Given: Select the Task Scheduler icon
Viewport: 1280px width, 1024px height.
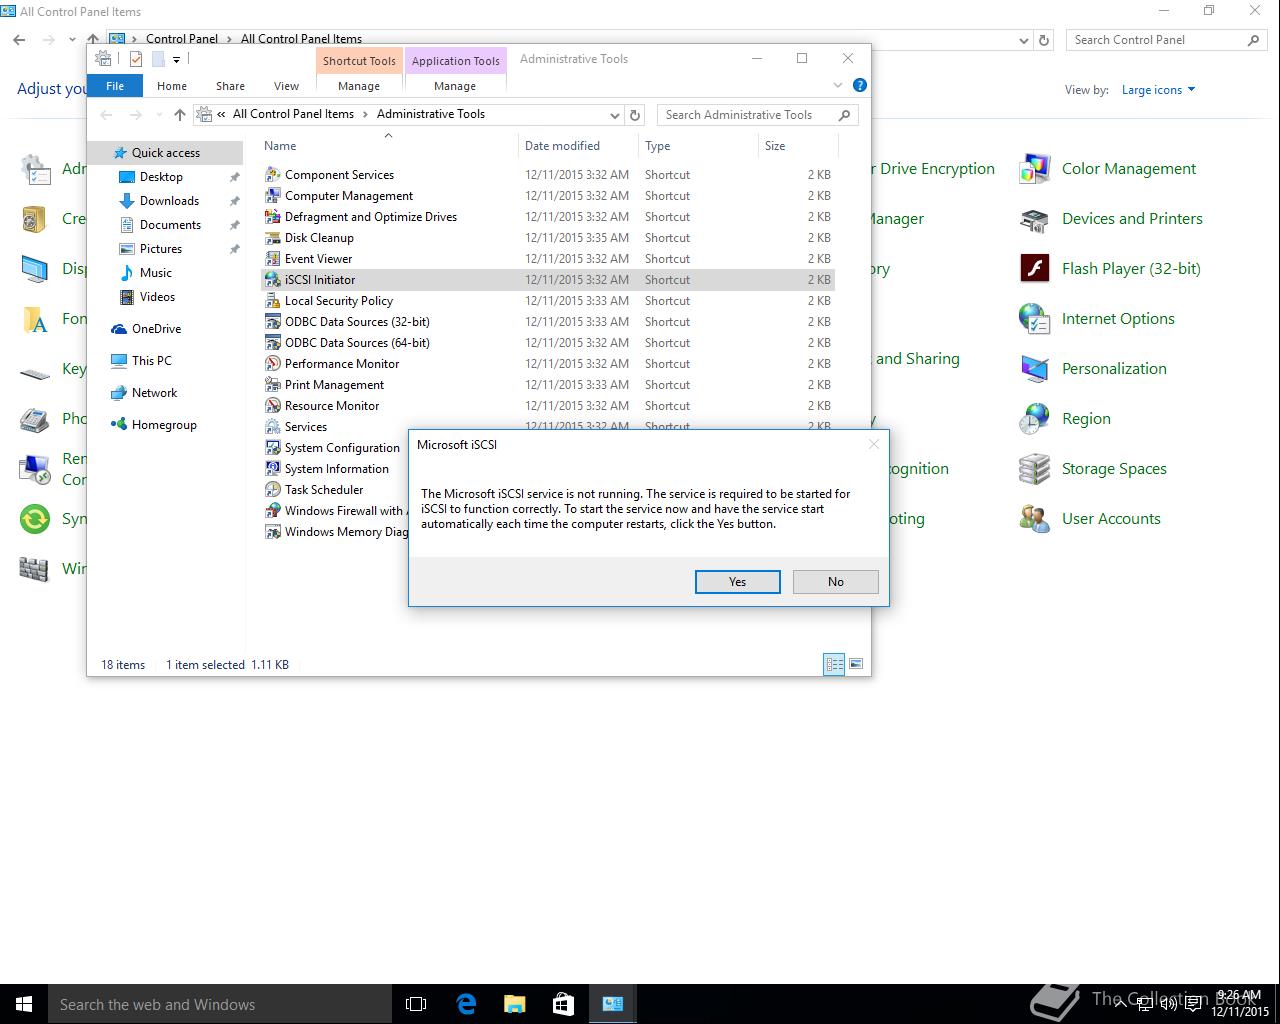Looking at the screenshot, I should click(x=273, y=490).
